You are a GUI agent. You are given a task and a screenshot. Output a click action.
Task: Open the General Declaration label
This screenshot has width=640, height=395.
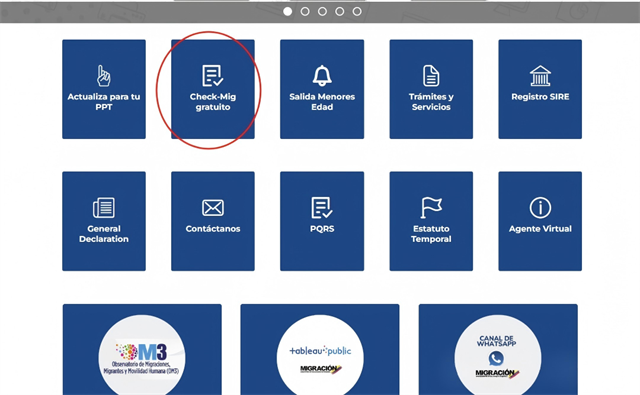tap(104, 234)
